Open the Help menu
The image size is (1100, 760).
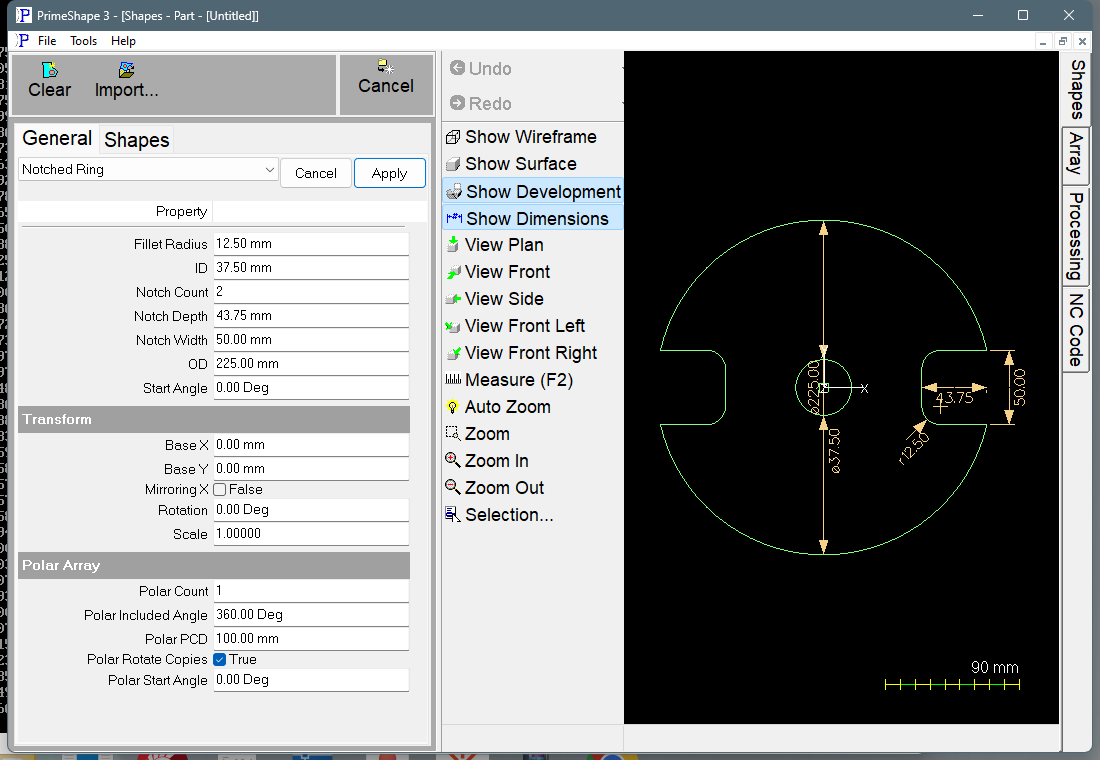point(123,41)
